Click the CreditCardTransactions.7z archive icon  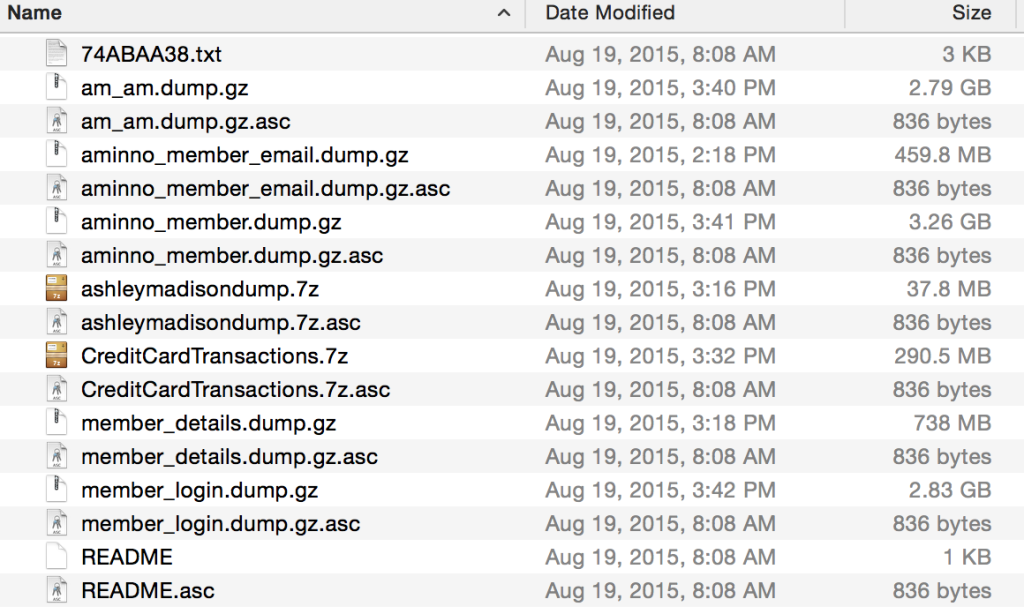pos(56,356)
